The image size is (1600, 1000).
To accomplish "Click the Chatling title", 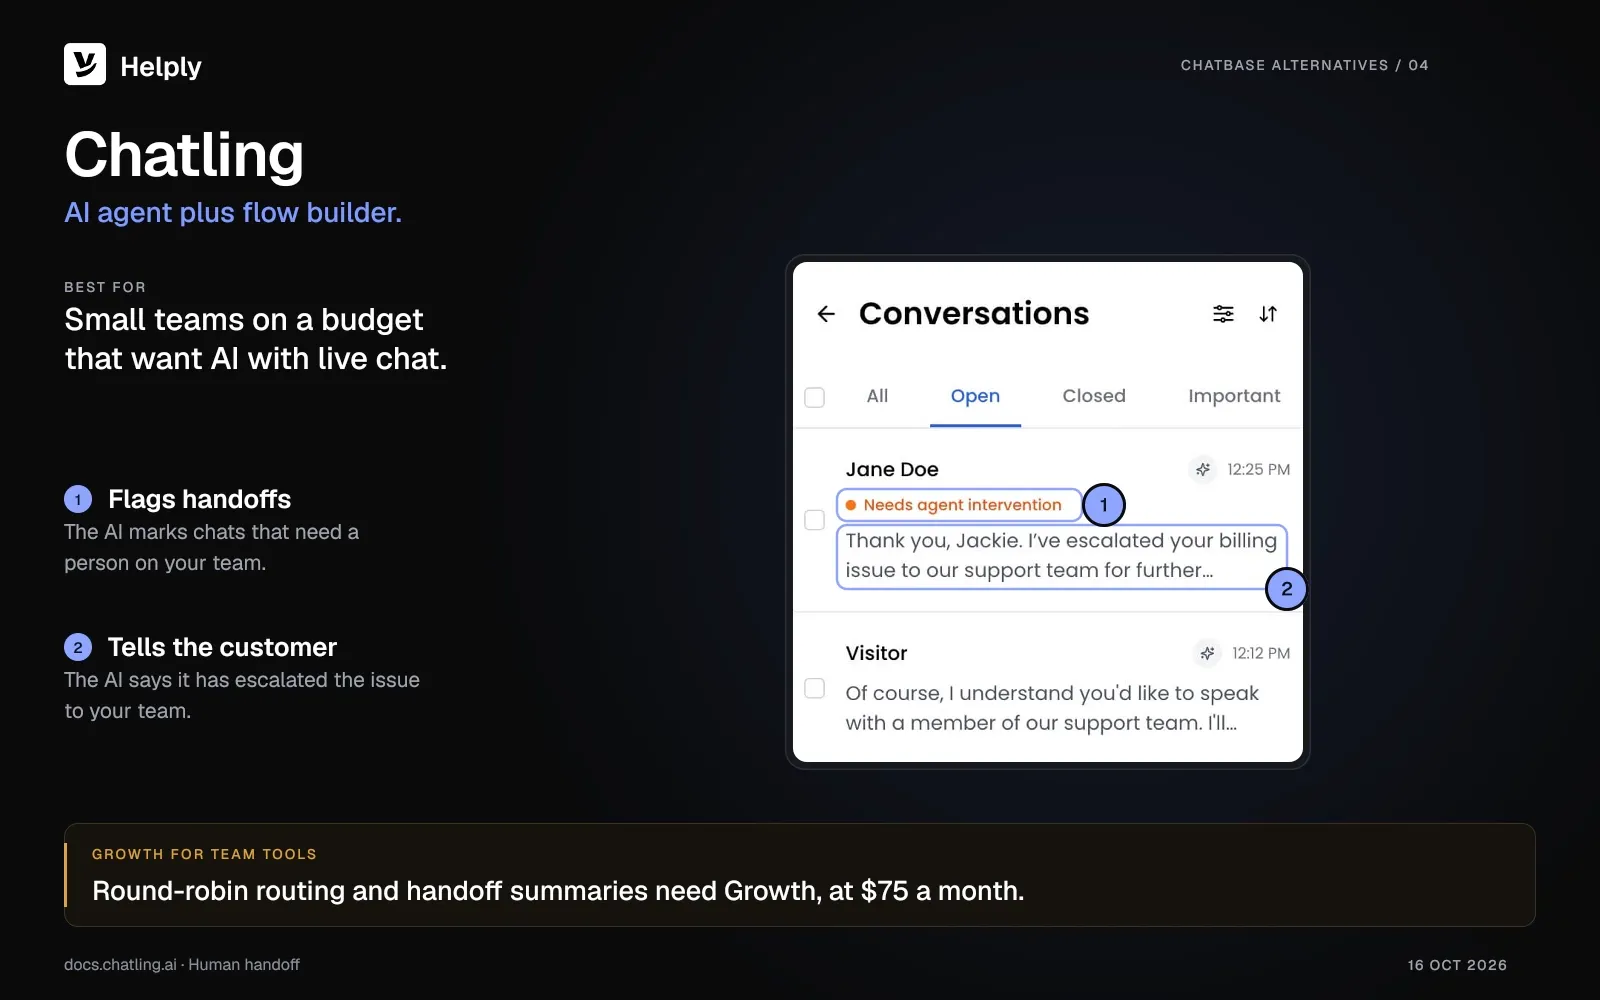I will (184, 155).
